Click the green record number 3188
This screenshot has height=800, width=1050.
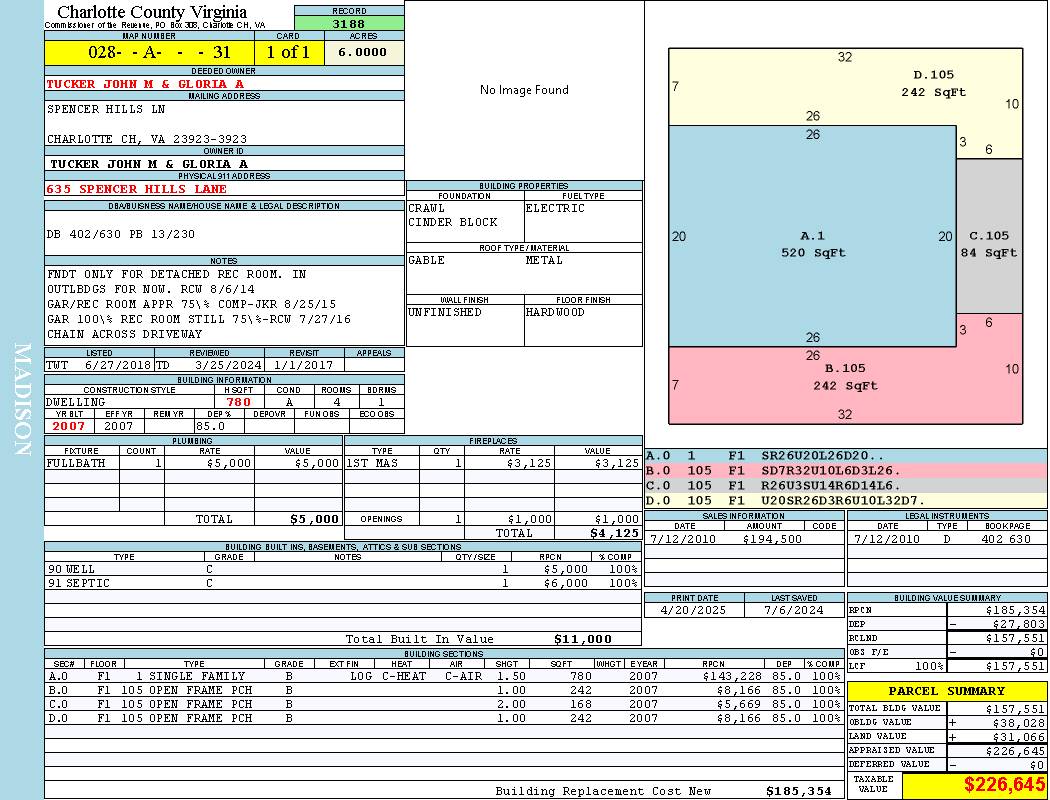point(349,23)
